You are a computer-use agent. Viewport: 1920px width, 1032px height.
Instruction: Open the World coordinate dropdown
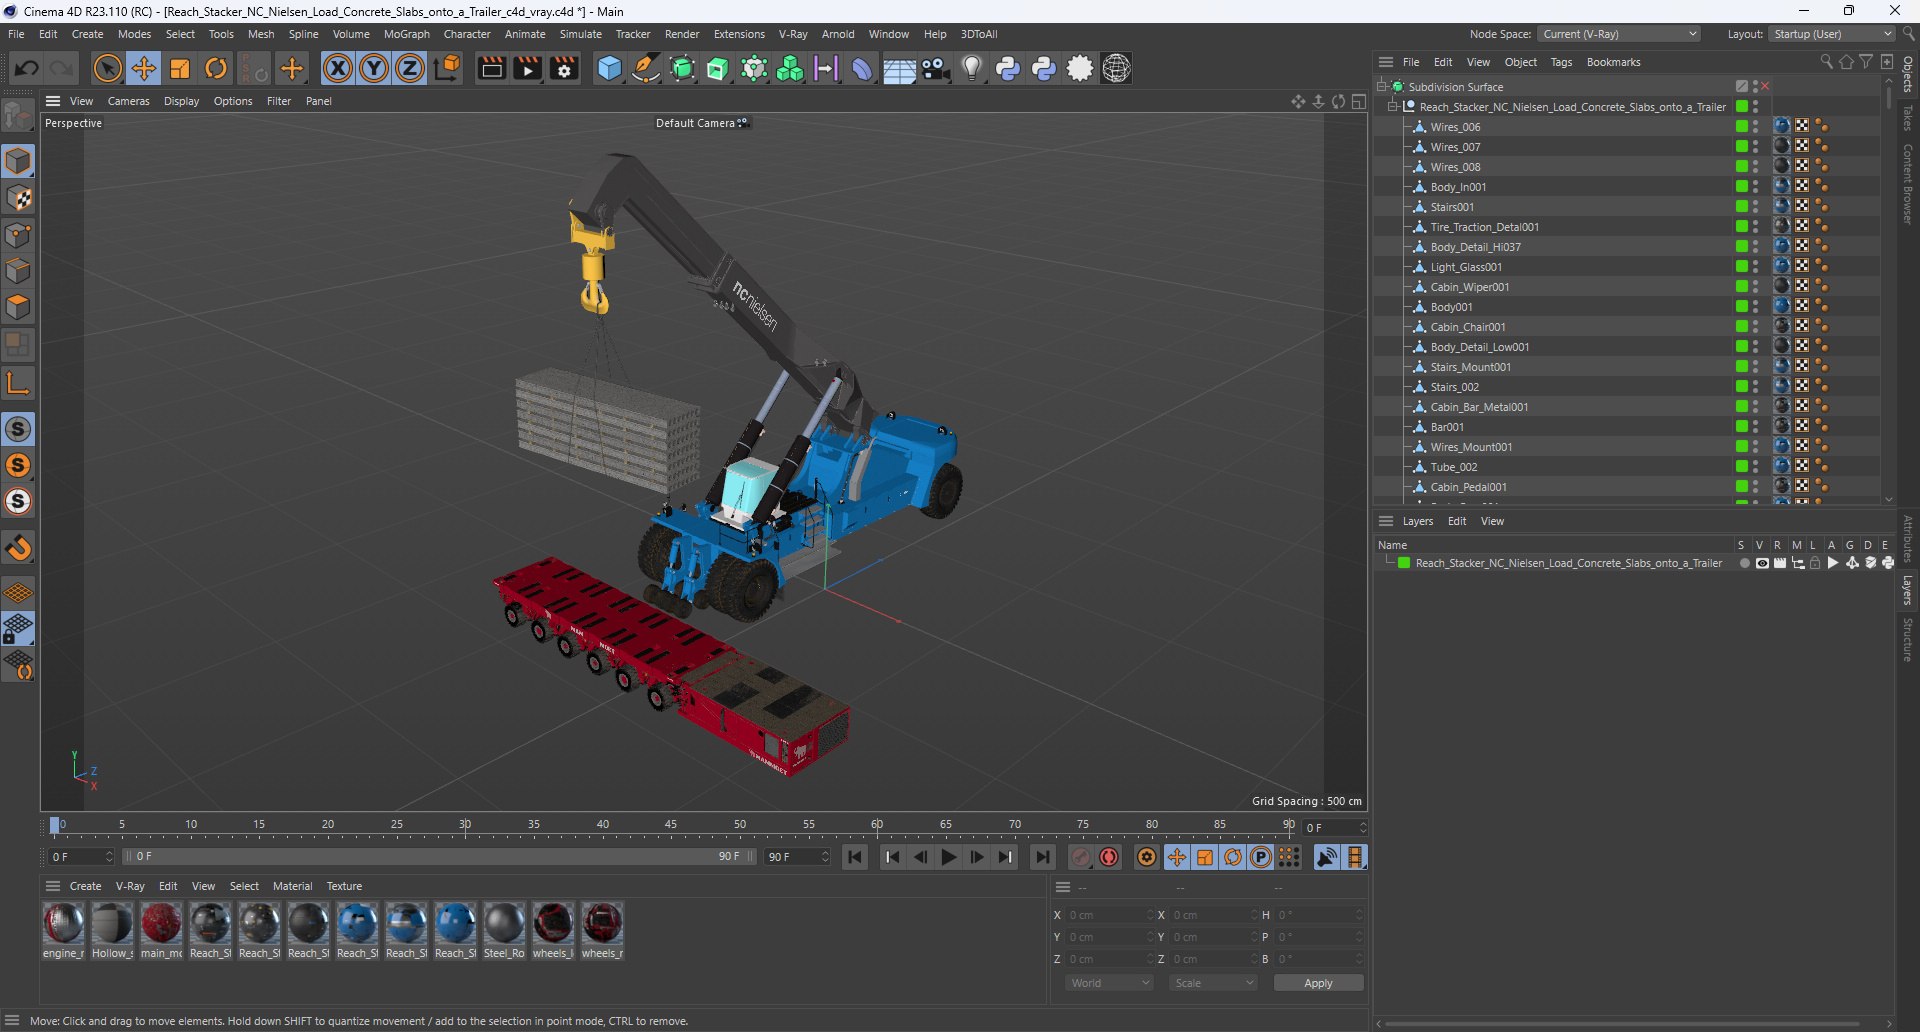click(x=1109, y=983)
